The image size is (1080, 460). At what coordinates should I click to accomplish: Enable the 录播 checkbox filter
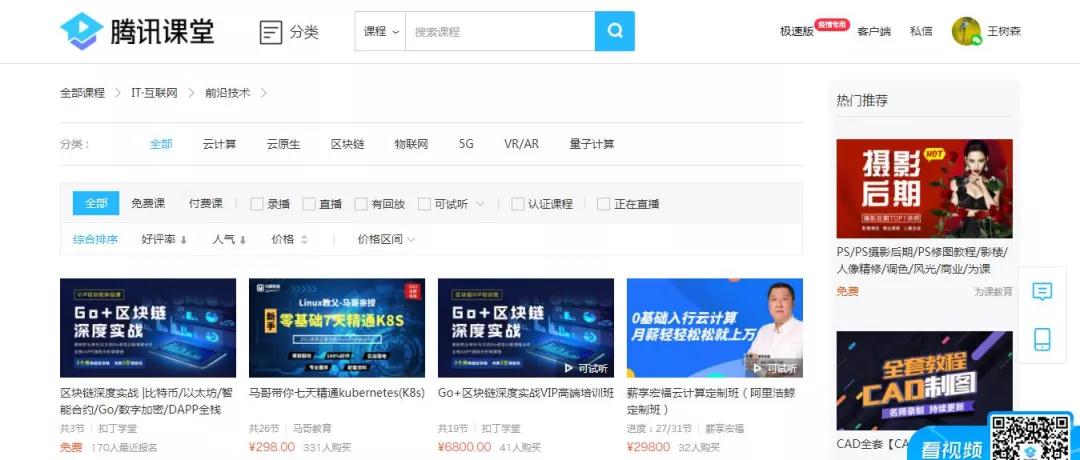click(x=257, y=204)
